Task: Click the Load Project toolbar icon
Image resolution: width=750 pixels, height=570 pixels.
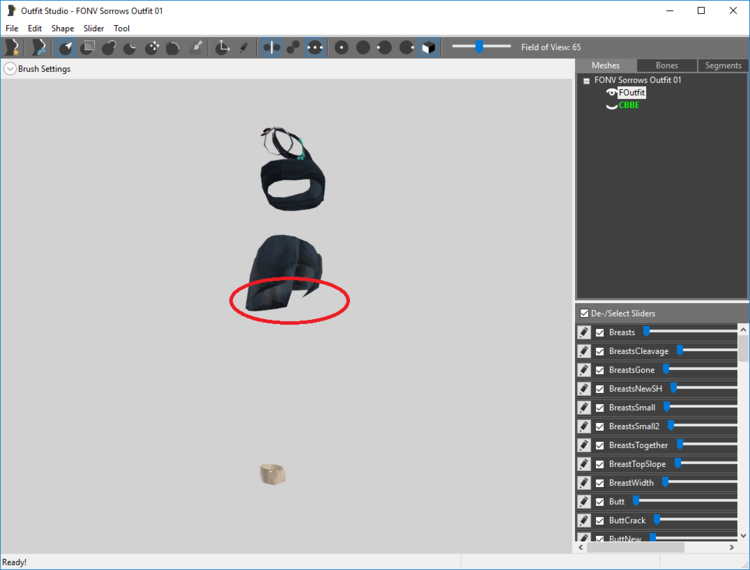Action: (38, 47)
